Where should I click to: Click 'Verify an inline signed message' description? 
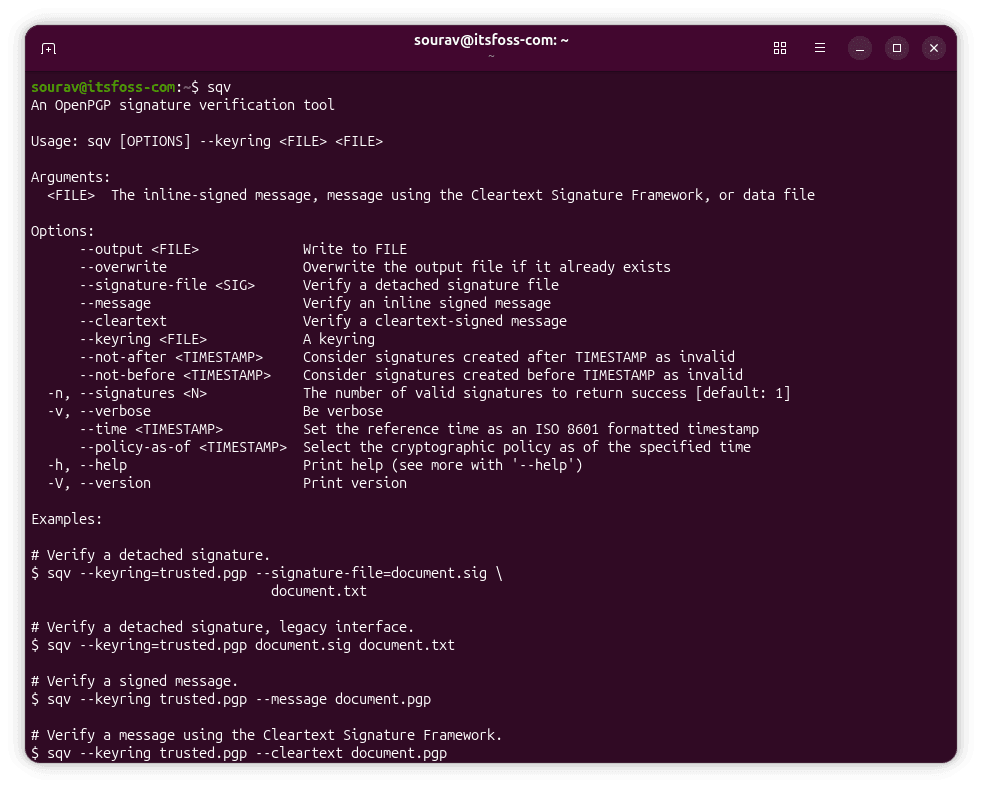[x=427, y=303]
